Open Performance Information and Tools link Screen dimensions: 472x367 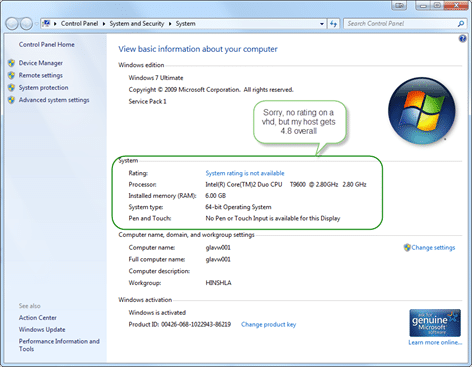59,345
